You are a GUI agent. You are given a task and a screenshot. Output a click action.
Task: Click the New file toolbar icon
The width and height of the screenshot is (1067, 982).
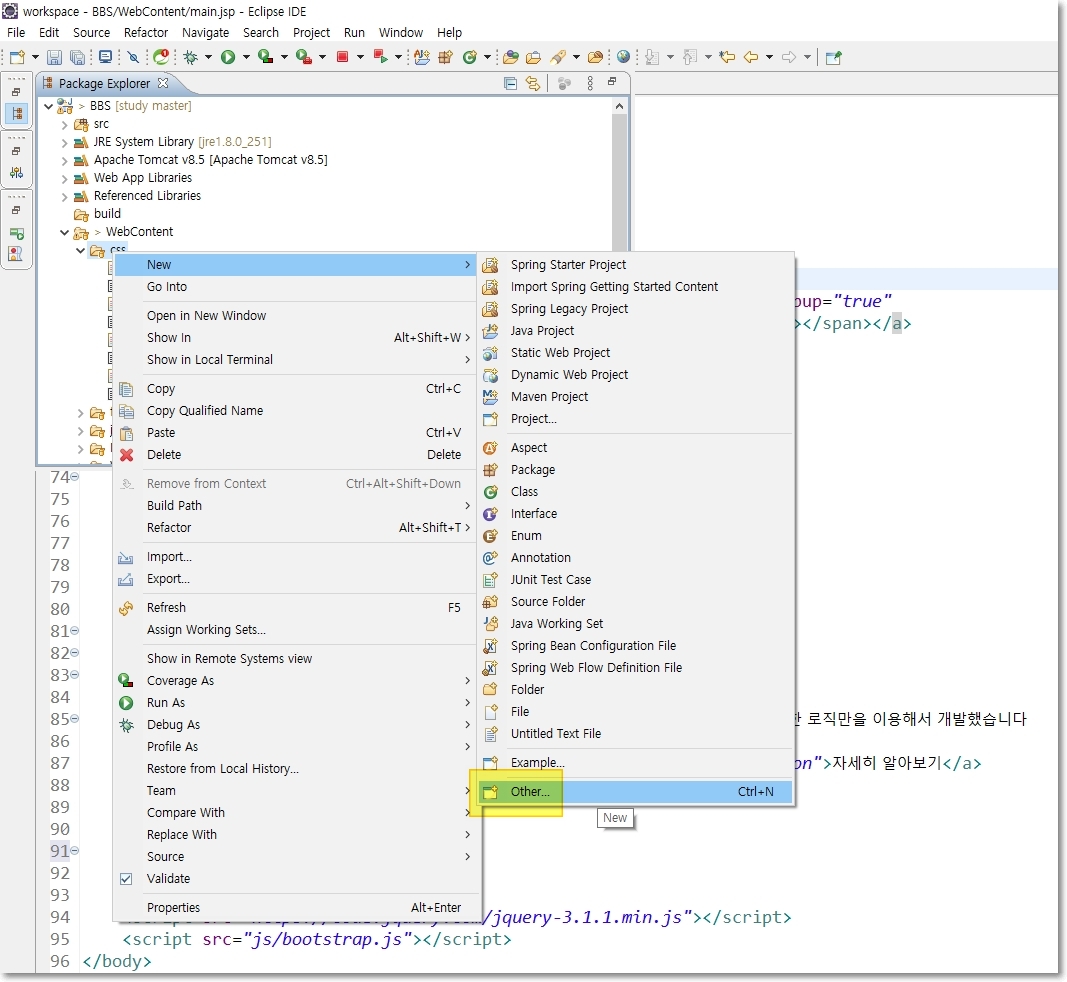[17, 57]
